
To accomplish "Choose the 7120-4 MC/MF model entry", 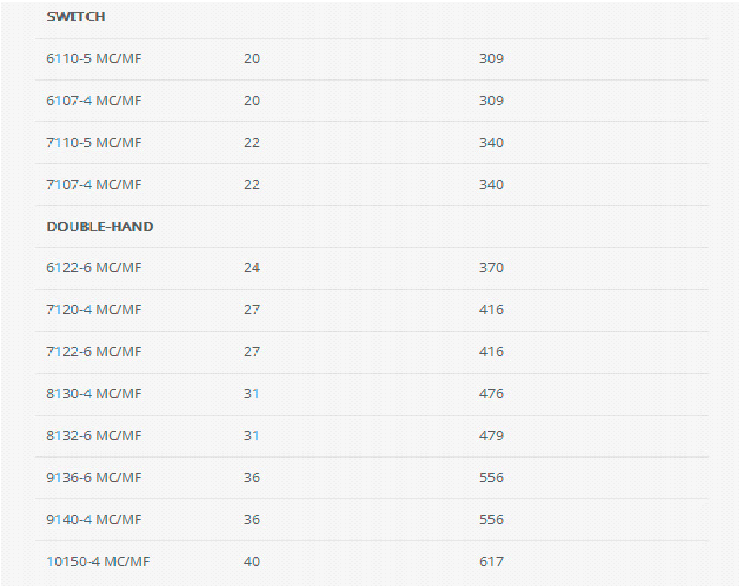I will click(94, 310).
